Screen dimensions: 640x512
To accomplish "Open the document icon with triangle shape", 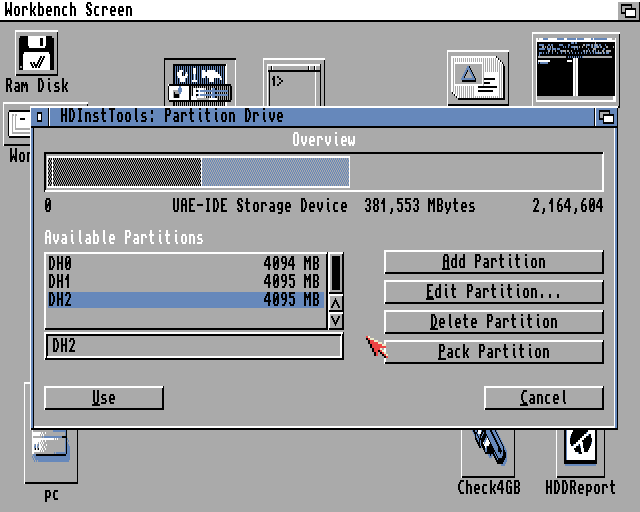I will point(477,78).
